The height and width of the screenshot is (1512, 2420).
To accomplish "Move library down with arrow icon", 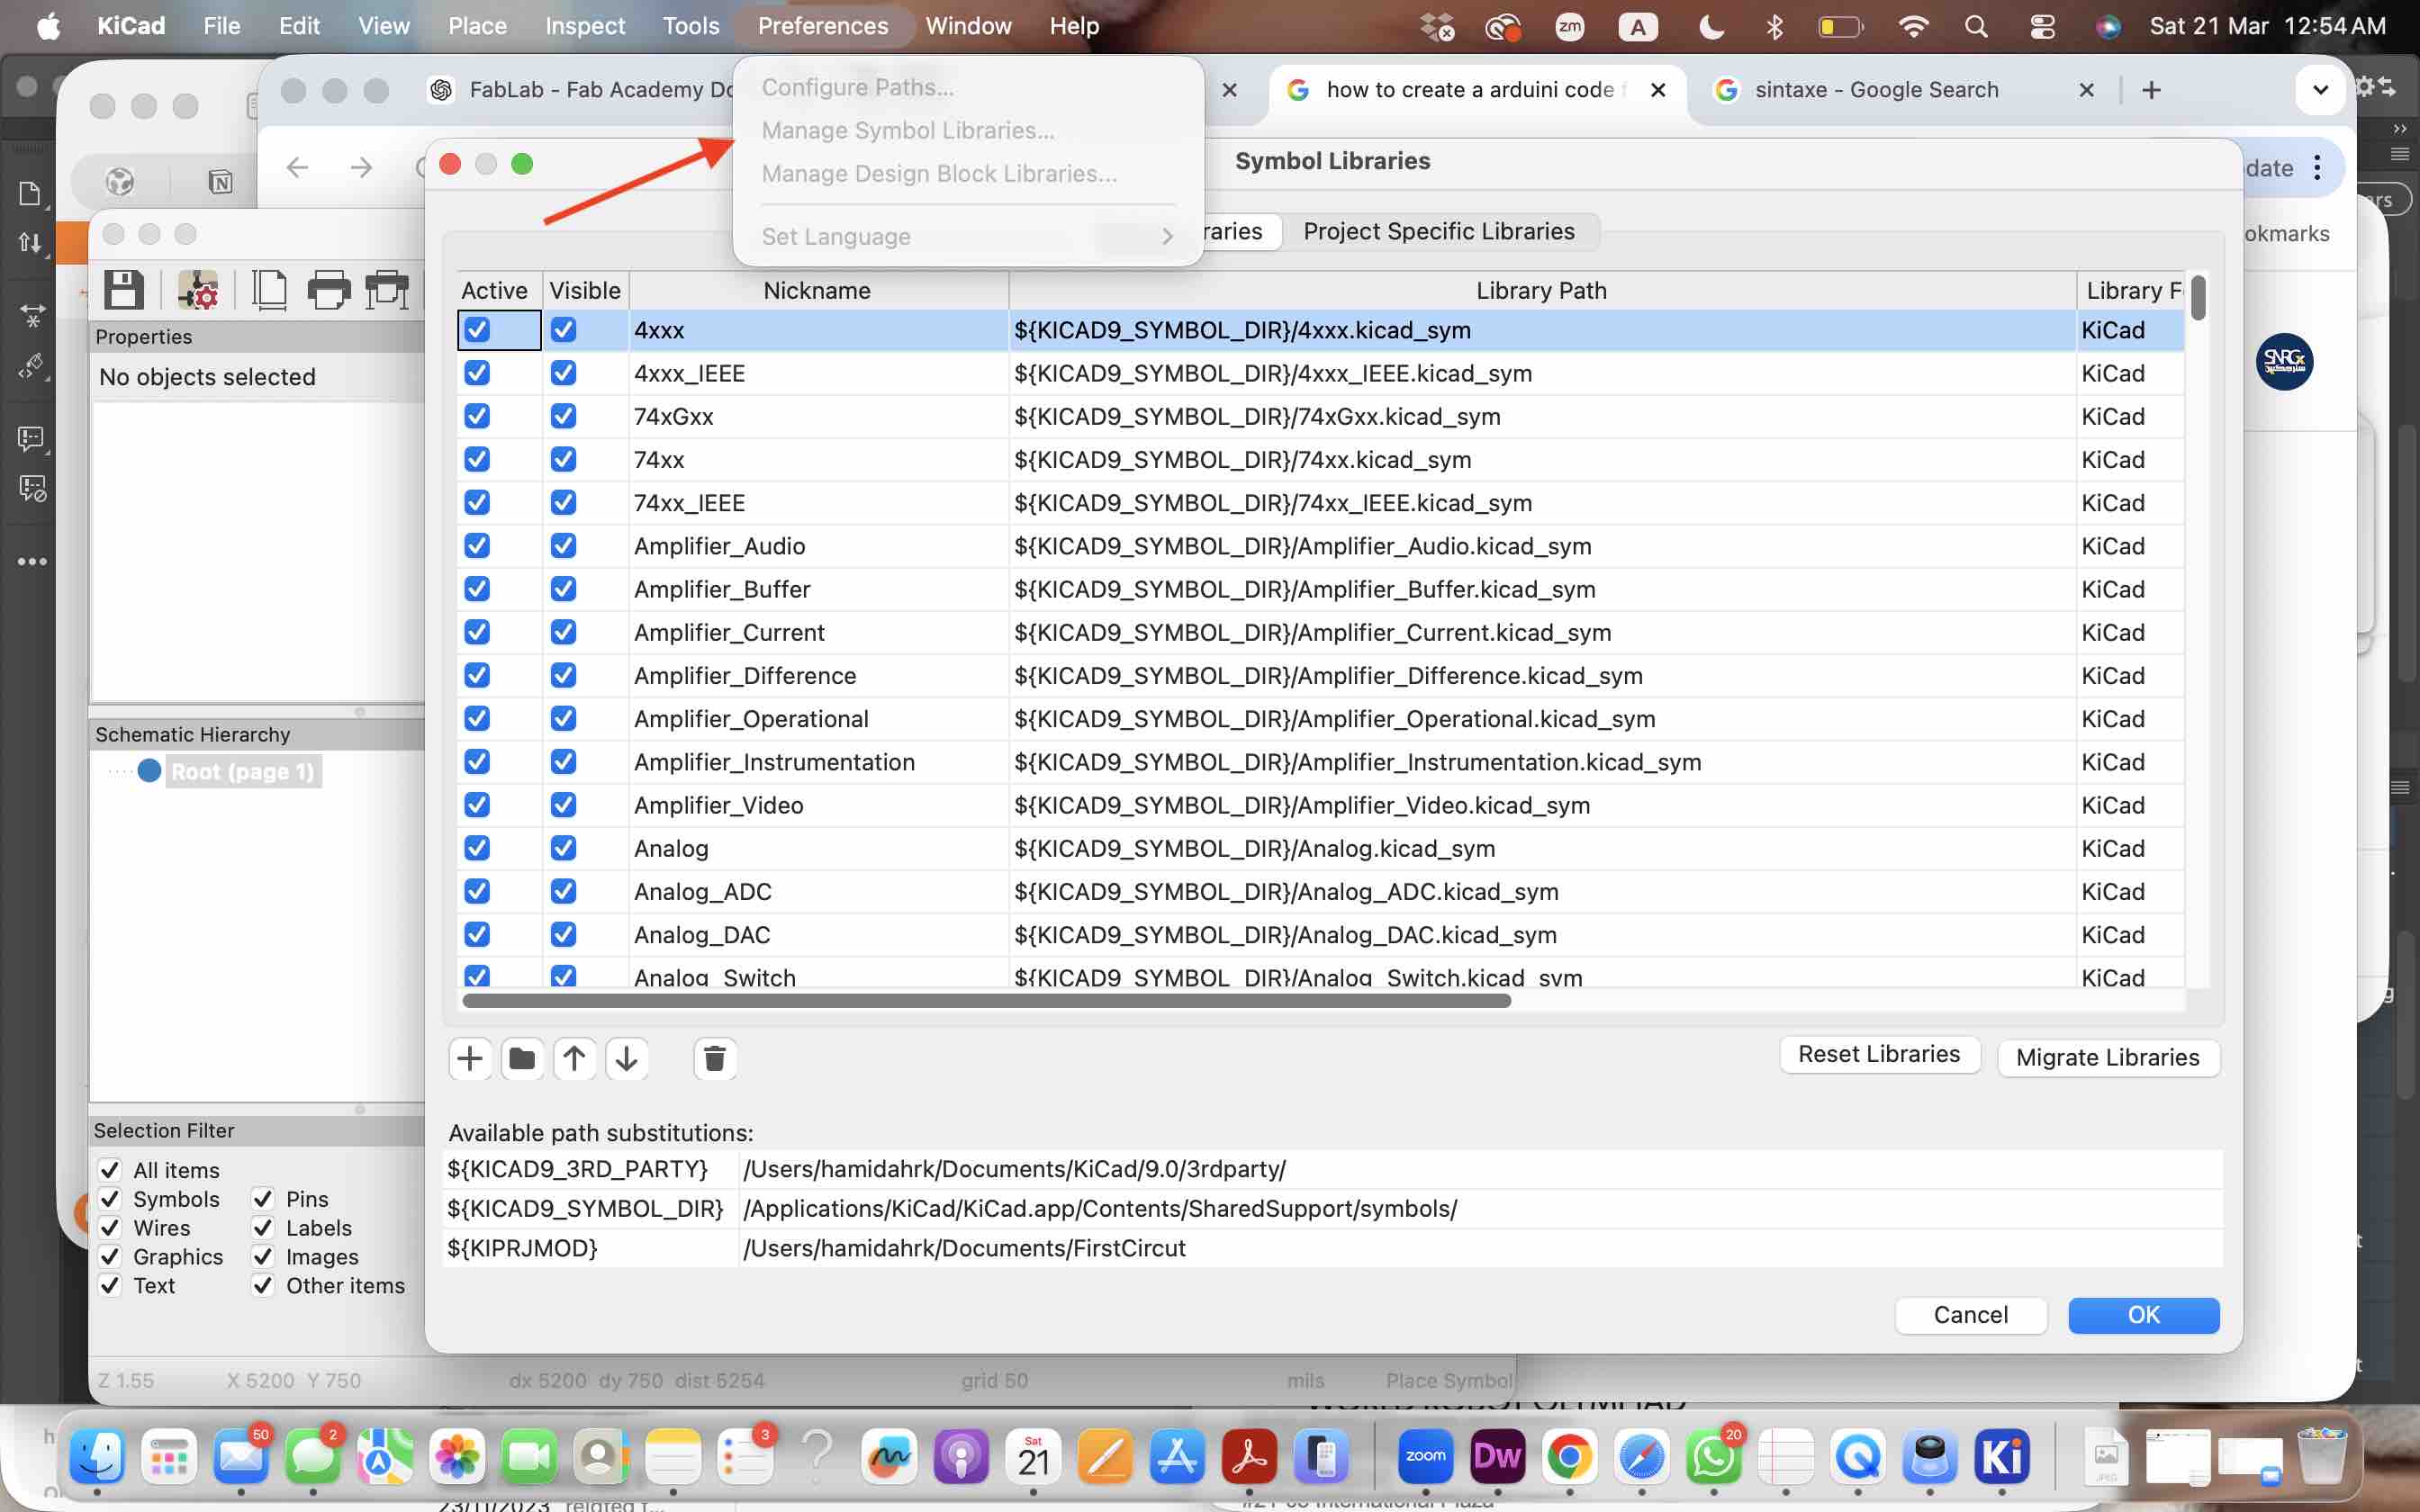I will [x=627, y=1058].
